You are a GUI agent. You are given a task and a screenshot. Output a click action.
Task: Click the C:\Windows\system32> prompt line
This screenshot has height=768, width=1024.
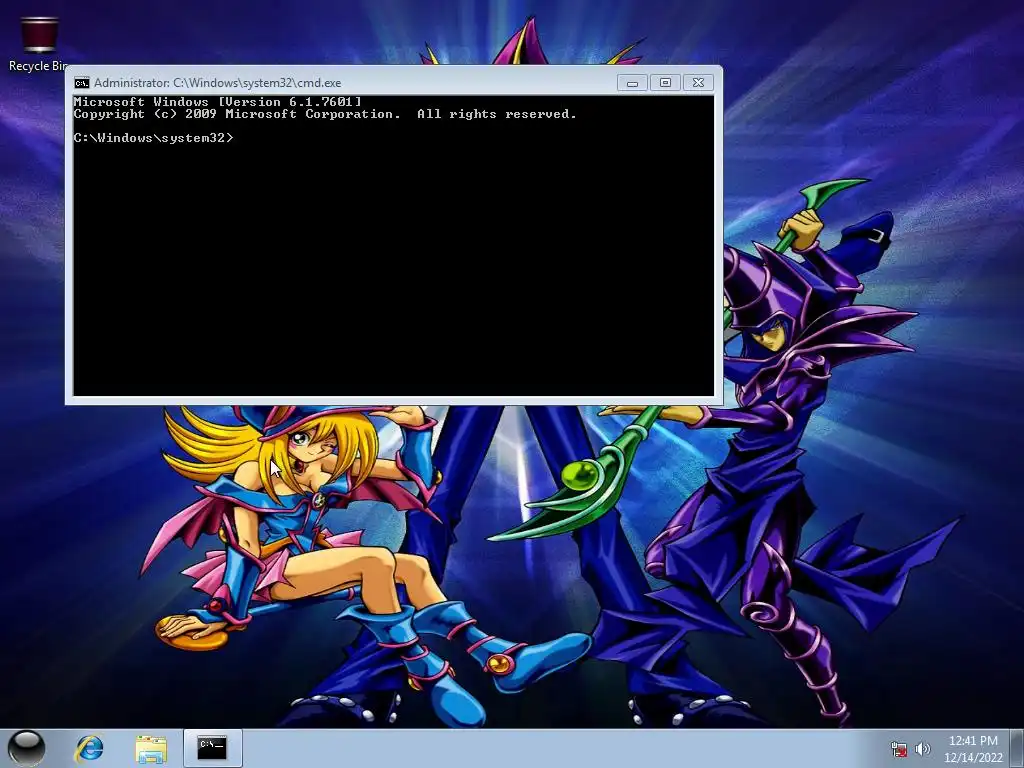pos(153,138)
